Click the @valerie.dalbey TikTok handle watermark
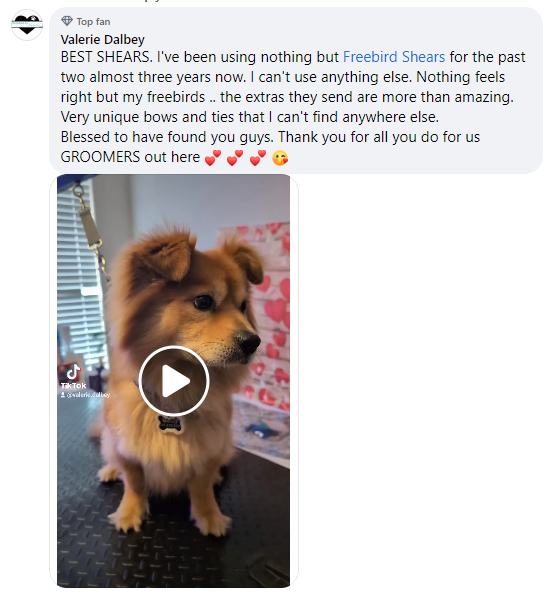This screenshot has height=595, width=556. pos(88,395)
